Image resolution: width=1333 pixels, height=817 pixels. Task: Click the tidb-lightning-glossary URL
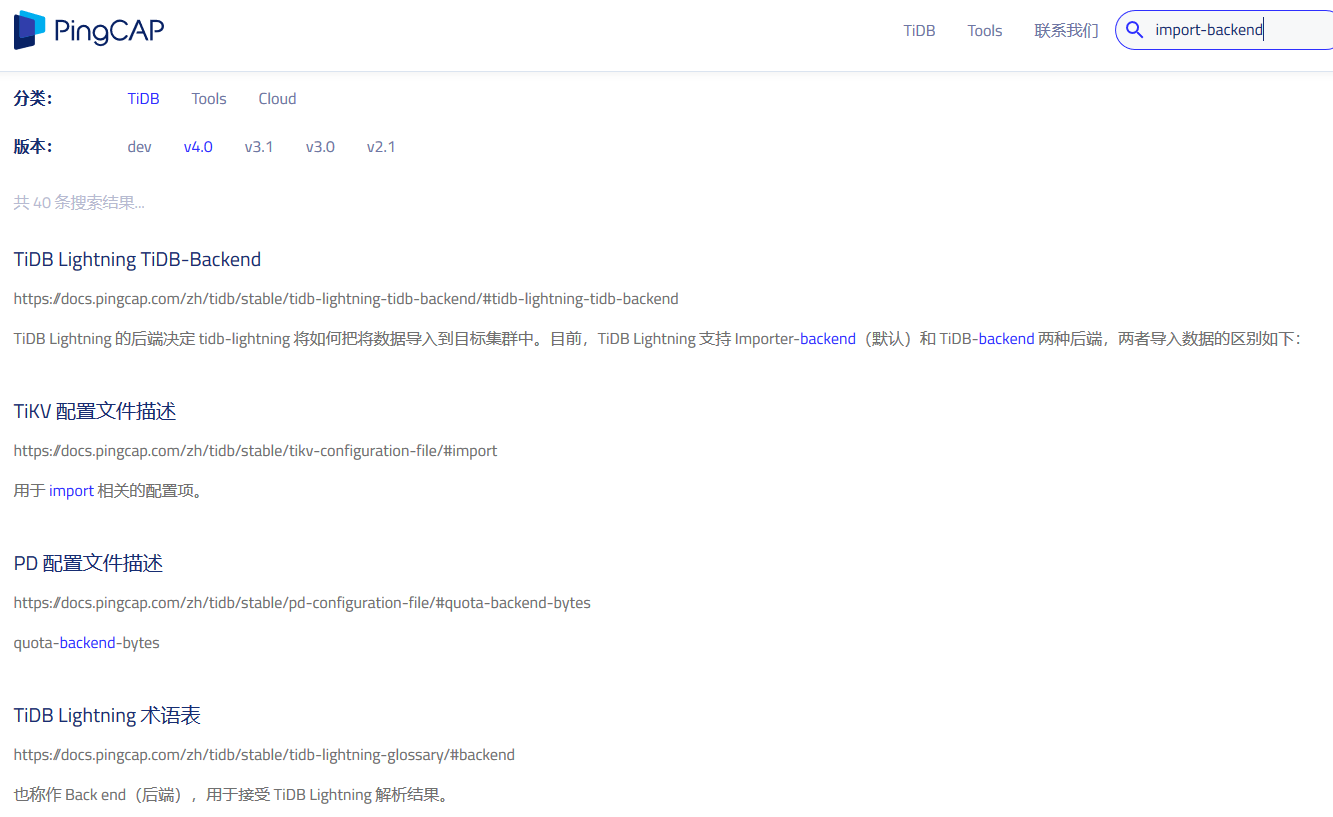(264, 754)
